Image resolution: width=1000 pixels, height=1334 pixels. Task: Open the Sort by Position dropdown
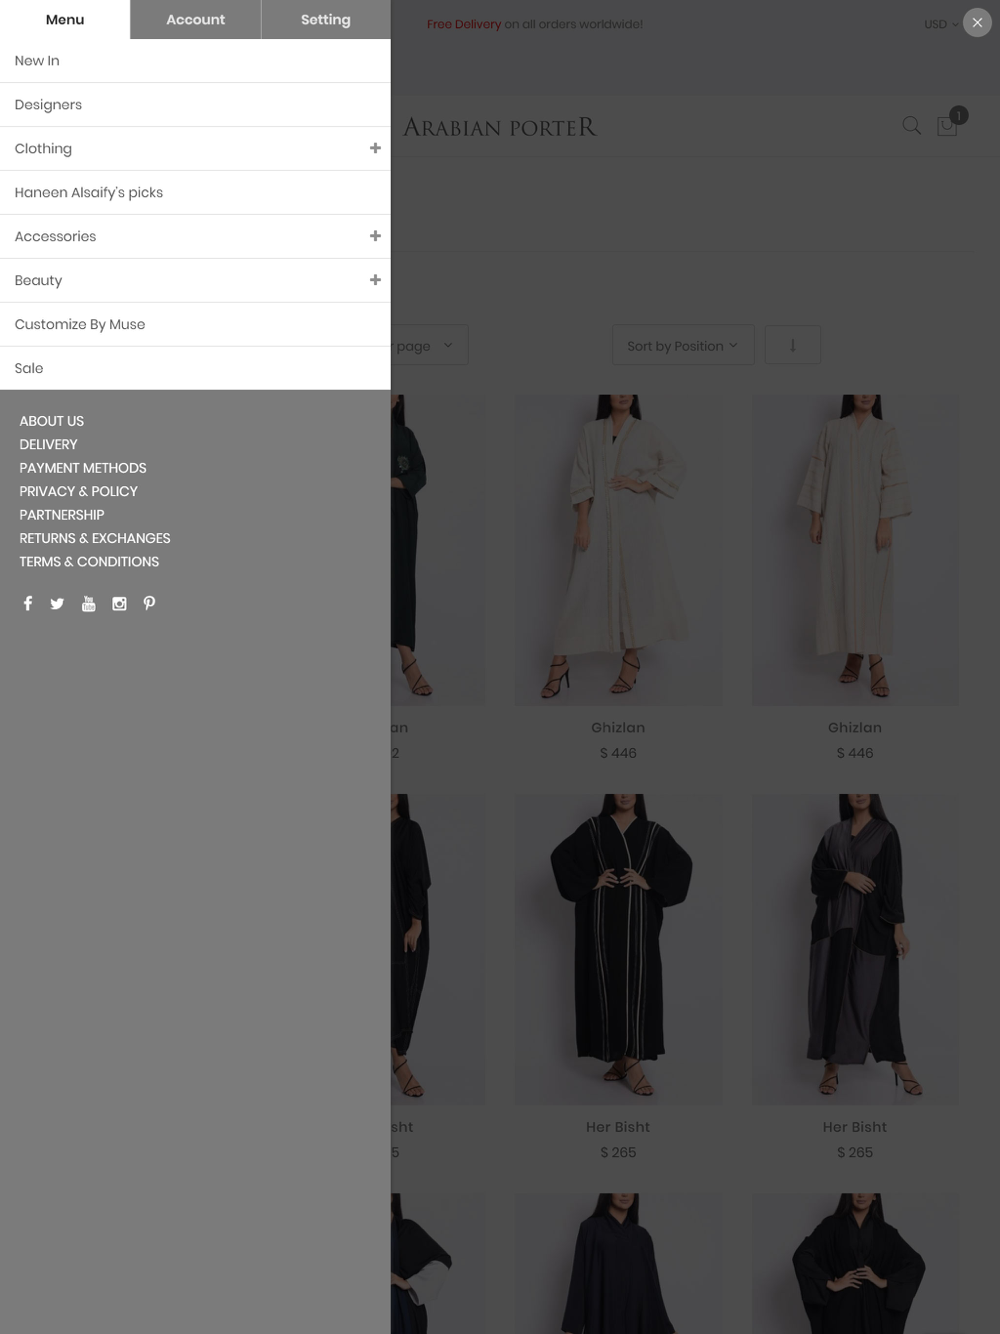[683, 345]
